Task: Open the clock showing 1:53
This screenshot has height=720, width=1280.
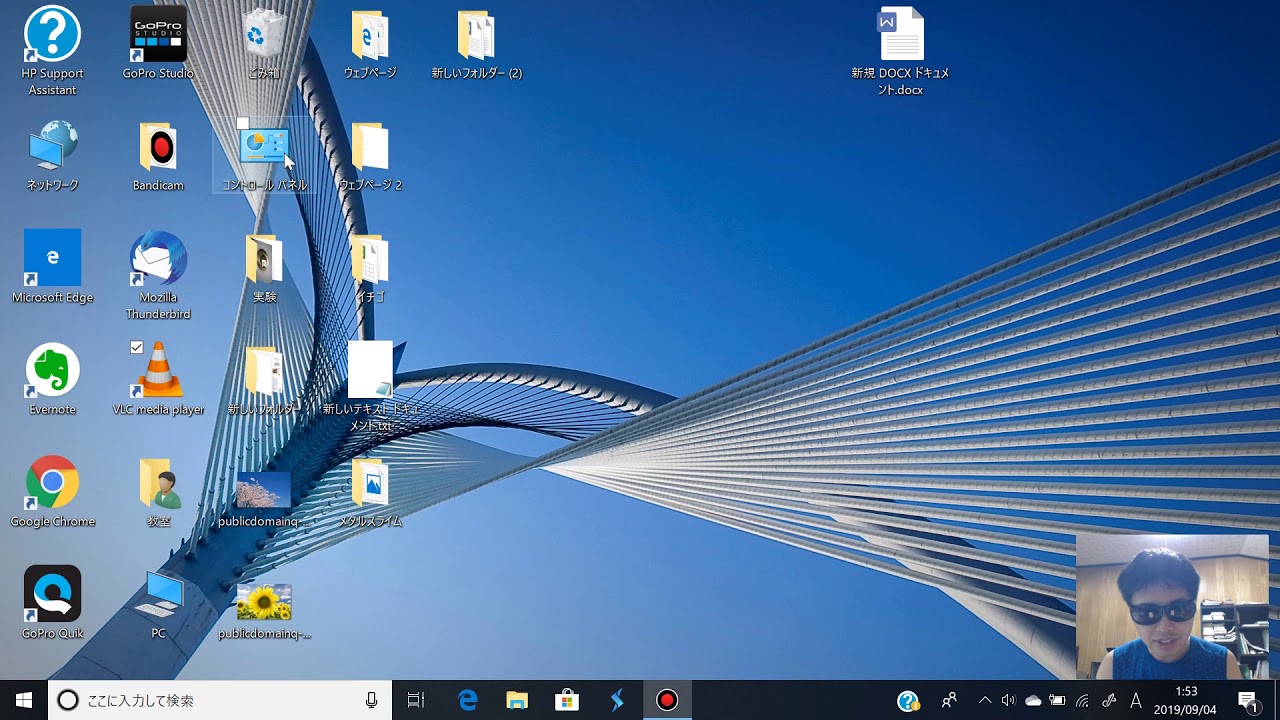Action: click(1185, 700)
